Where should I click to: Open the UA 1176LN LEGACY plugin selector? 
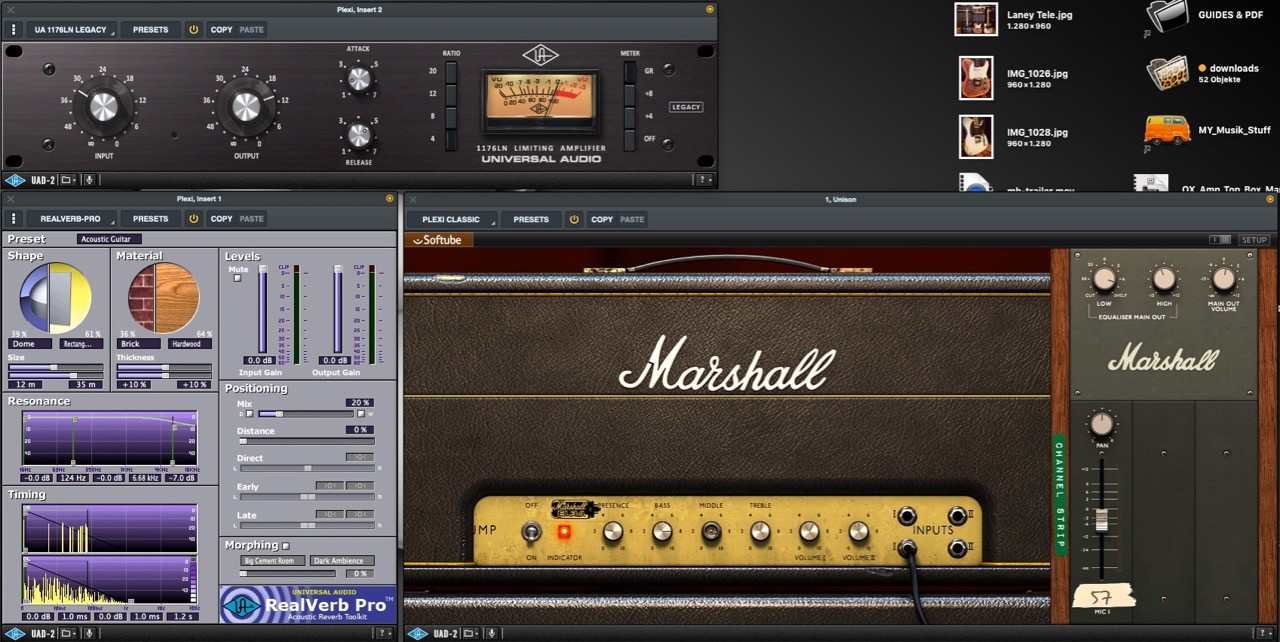coord(71,29)
